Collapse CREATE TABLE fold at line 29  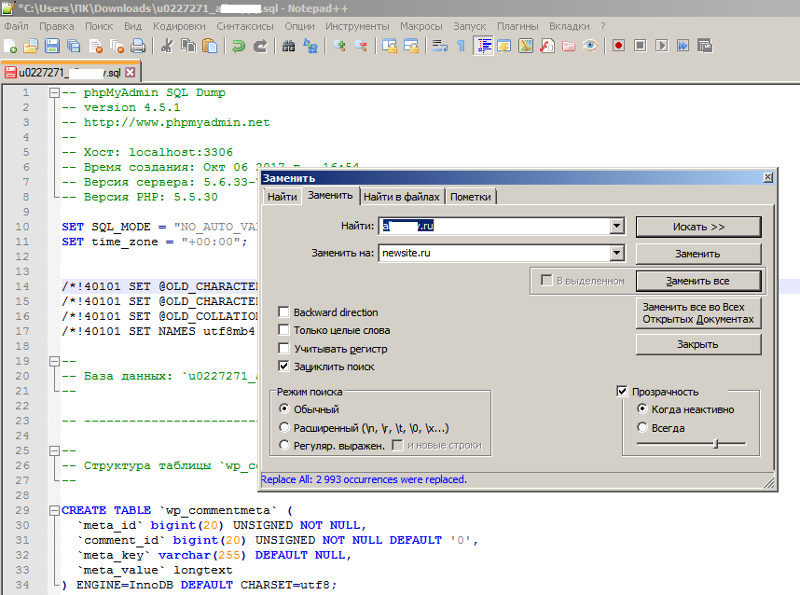tap(55, 510)
